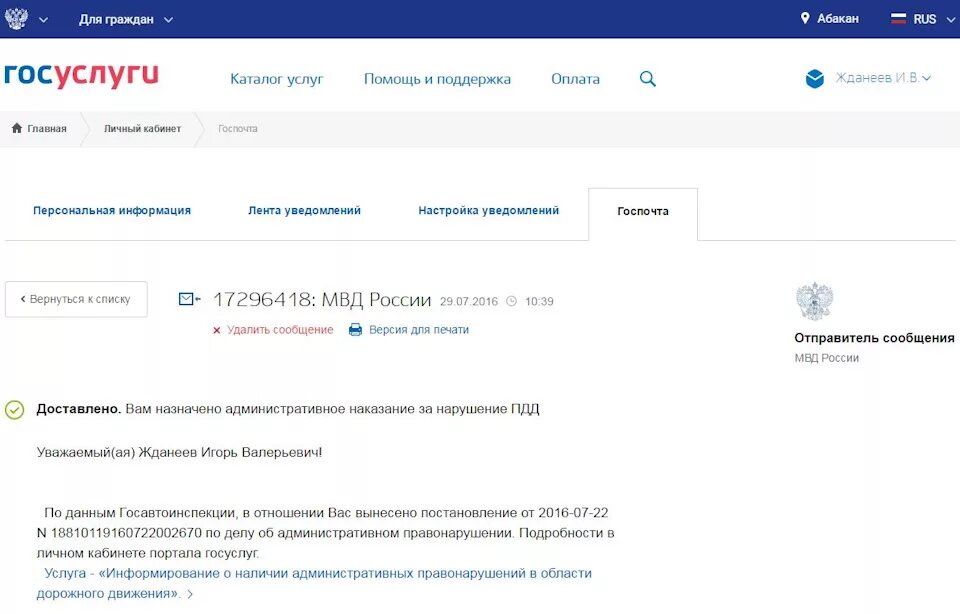Image resolution: width=960 pixels, height=614 pixels.
Task: Click the message title 17296418: МВД России
Action: [x=322, y=300]
